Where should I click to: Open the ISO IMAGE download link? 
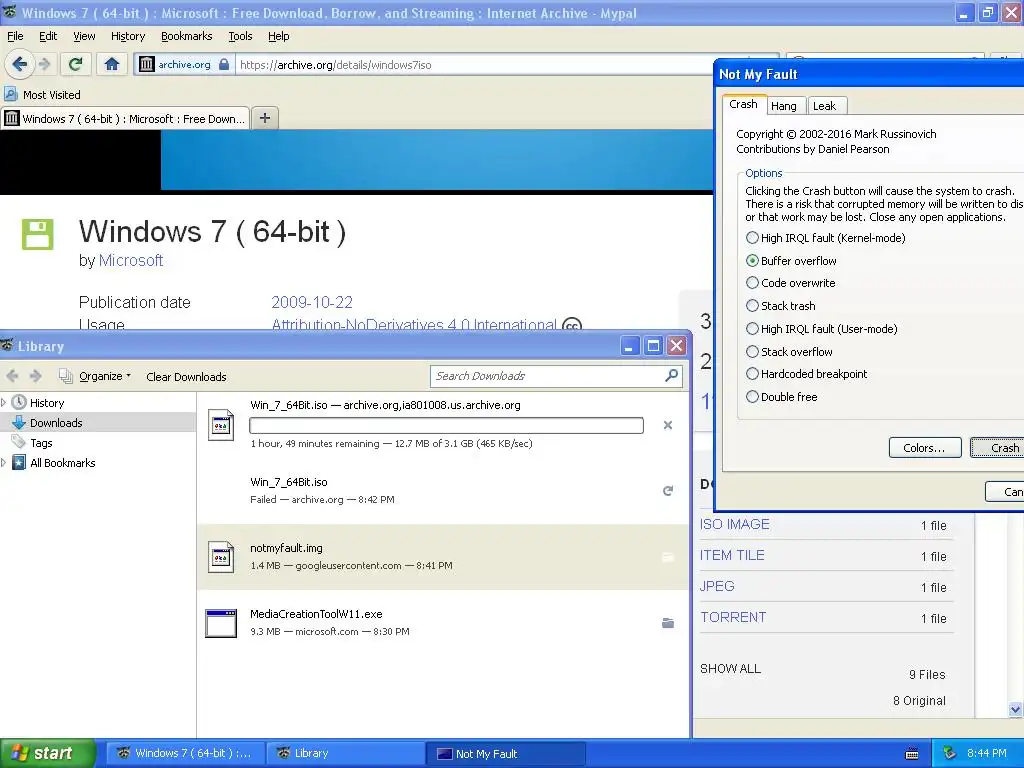(735, 524)
